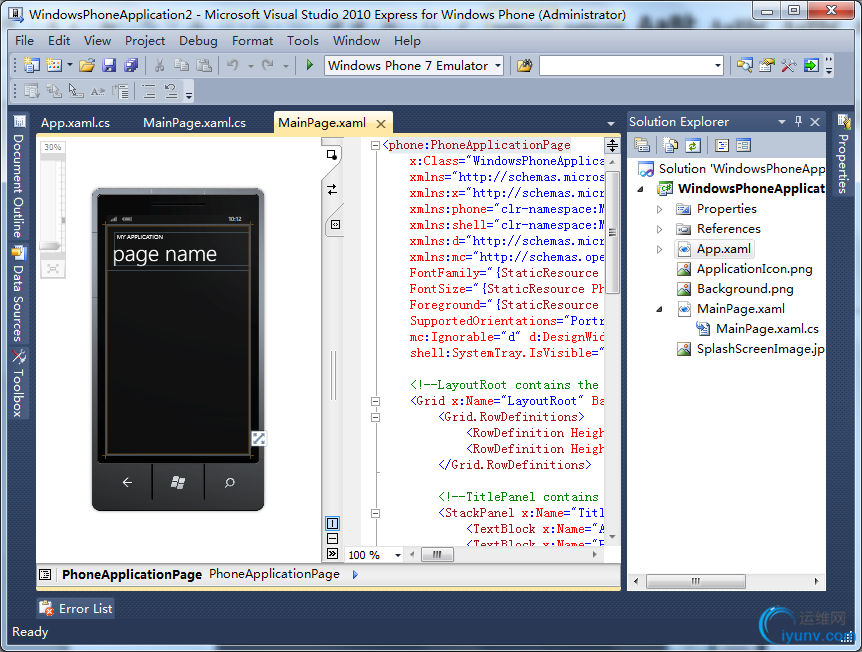Close the MainPage.xaml tab

coord(380,124)
